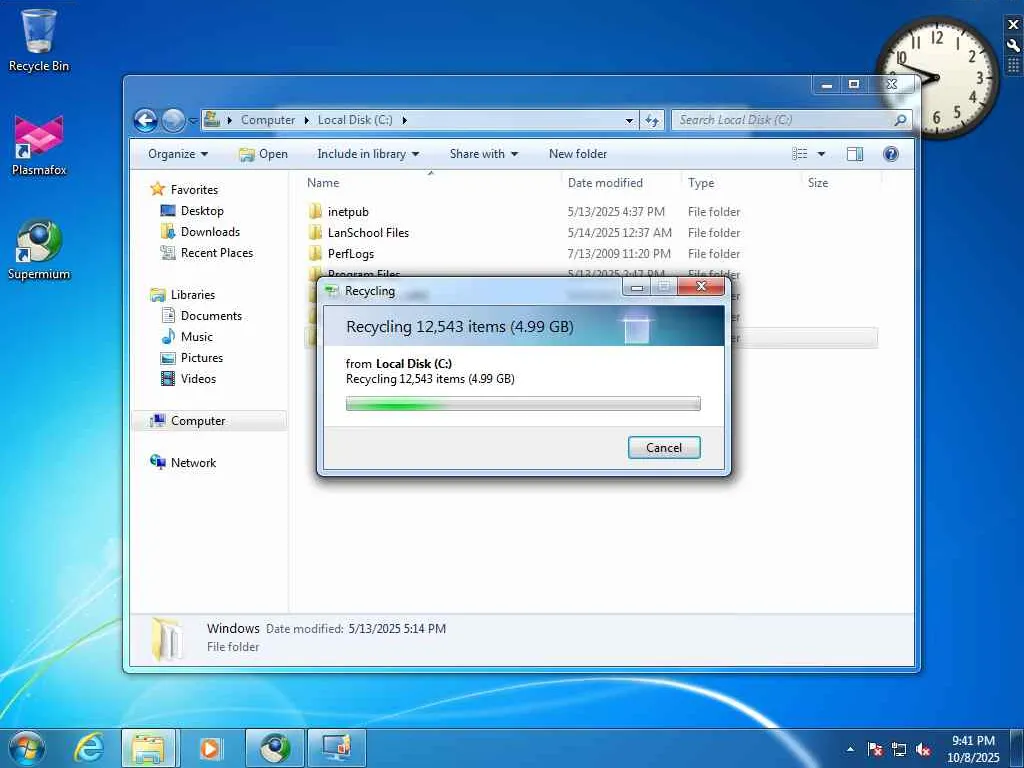
Task: Minimize the Recycling dialog
Action: [x=637, y=287]
